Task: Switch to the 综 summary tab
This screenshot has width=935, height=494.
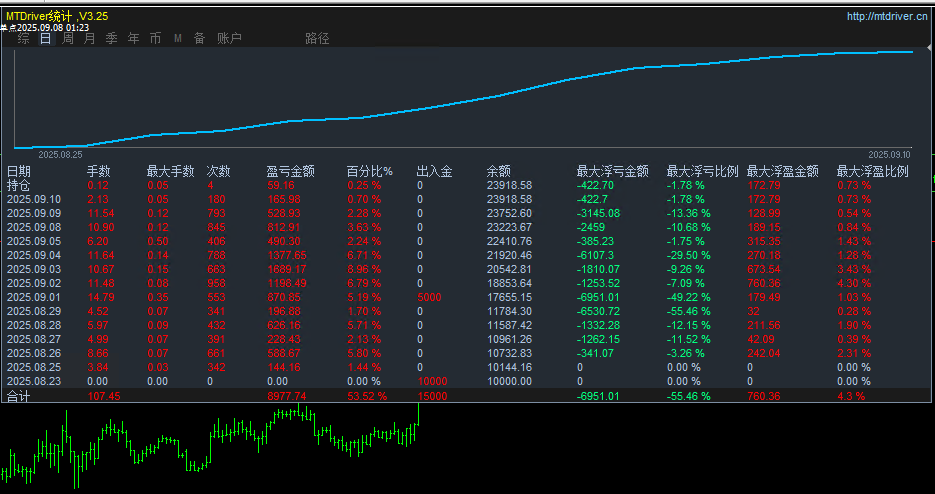Action: tap(24, 39)
